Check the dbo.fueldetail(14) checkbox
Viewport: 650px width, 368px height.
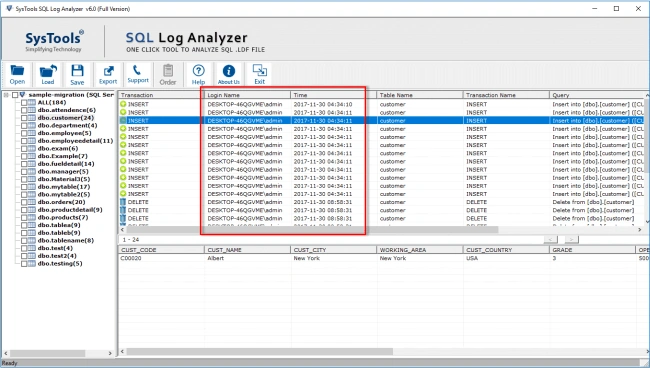pyautogui.click(x=24, y=164)
